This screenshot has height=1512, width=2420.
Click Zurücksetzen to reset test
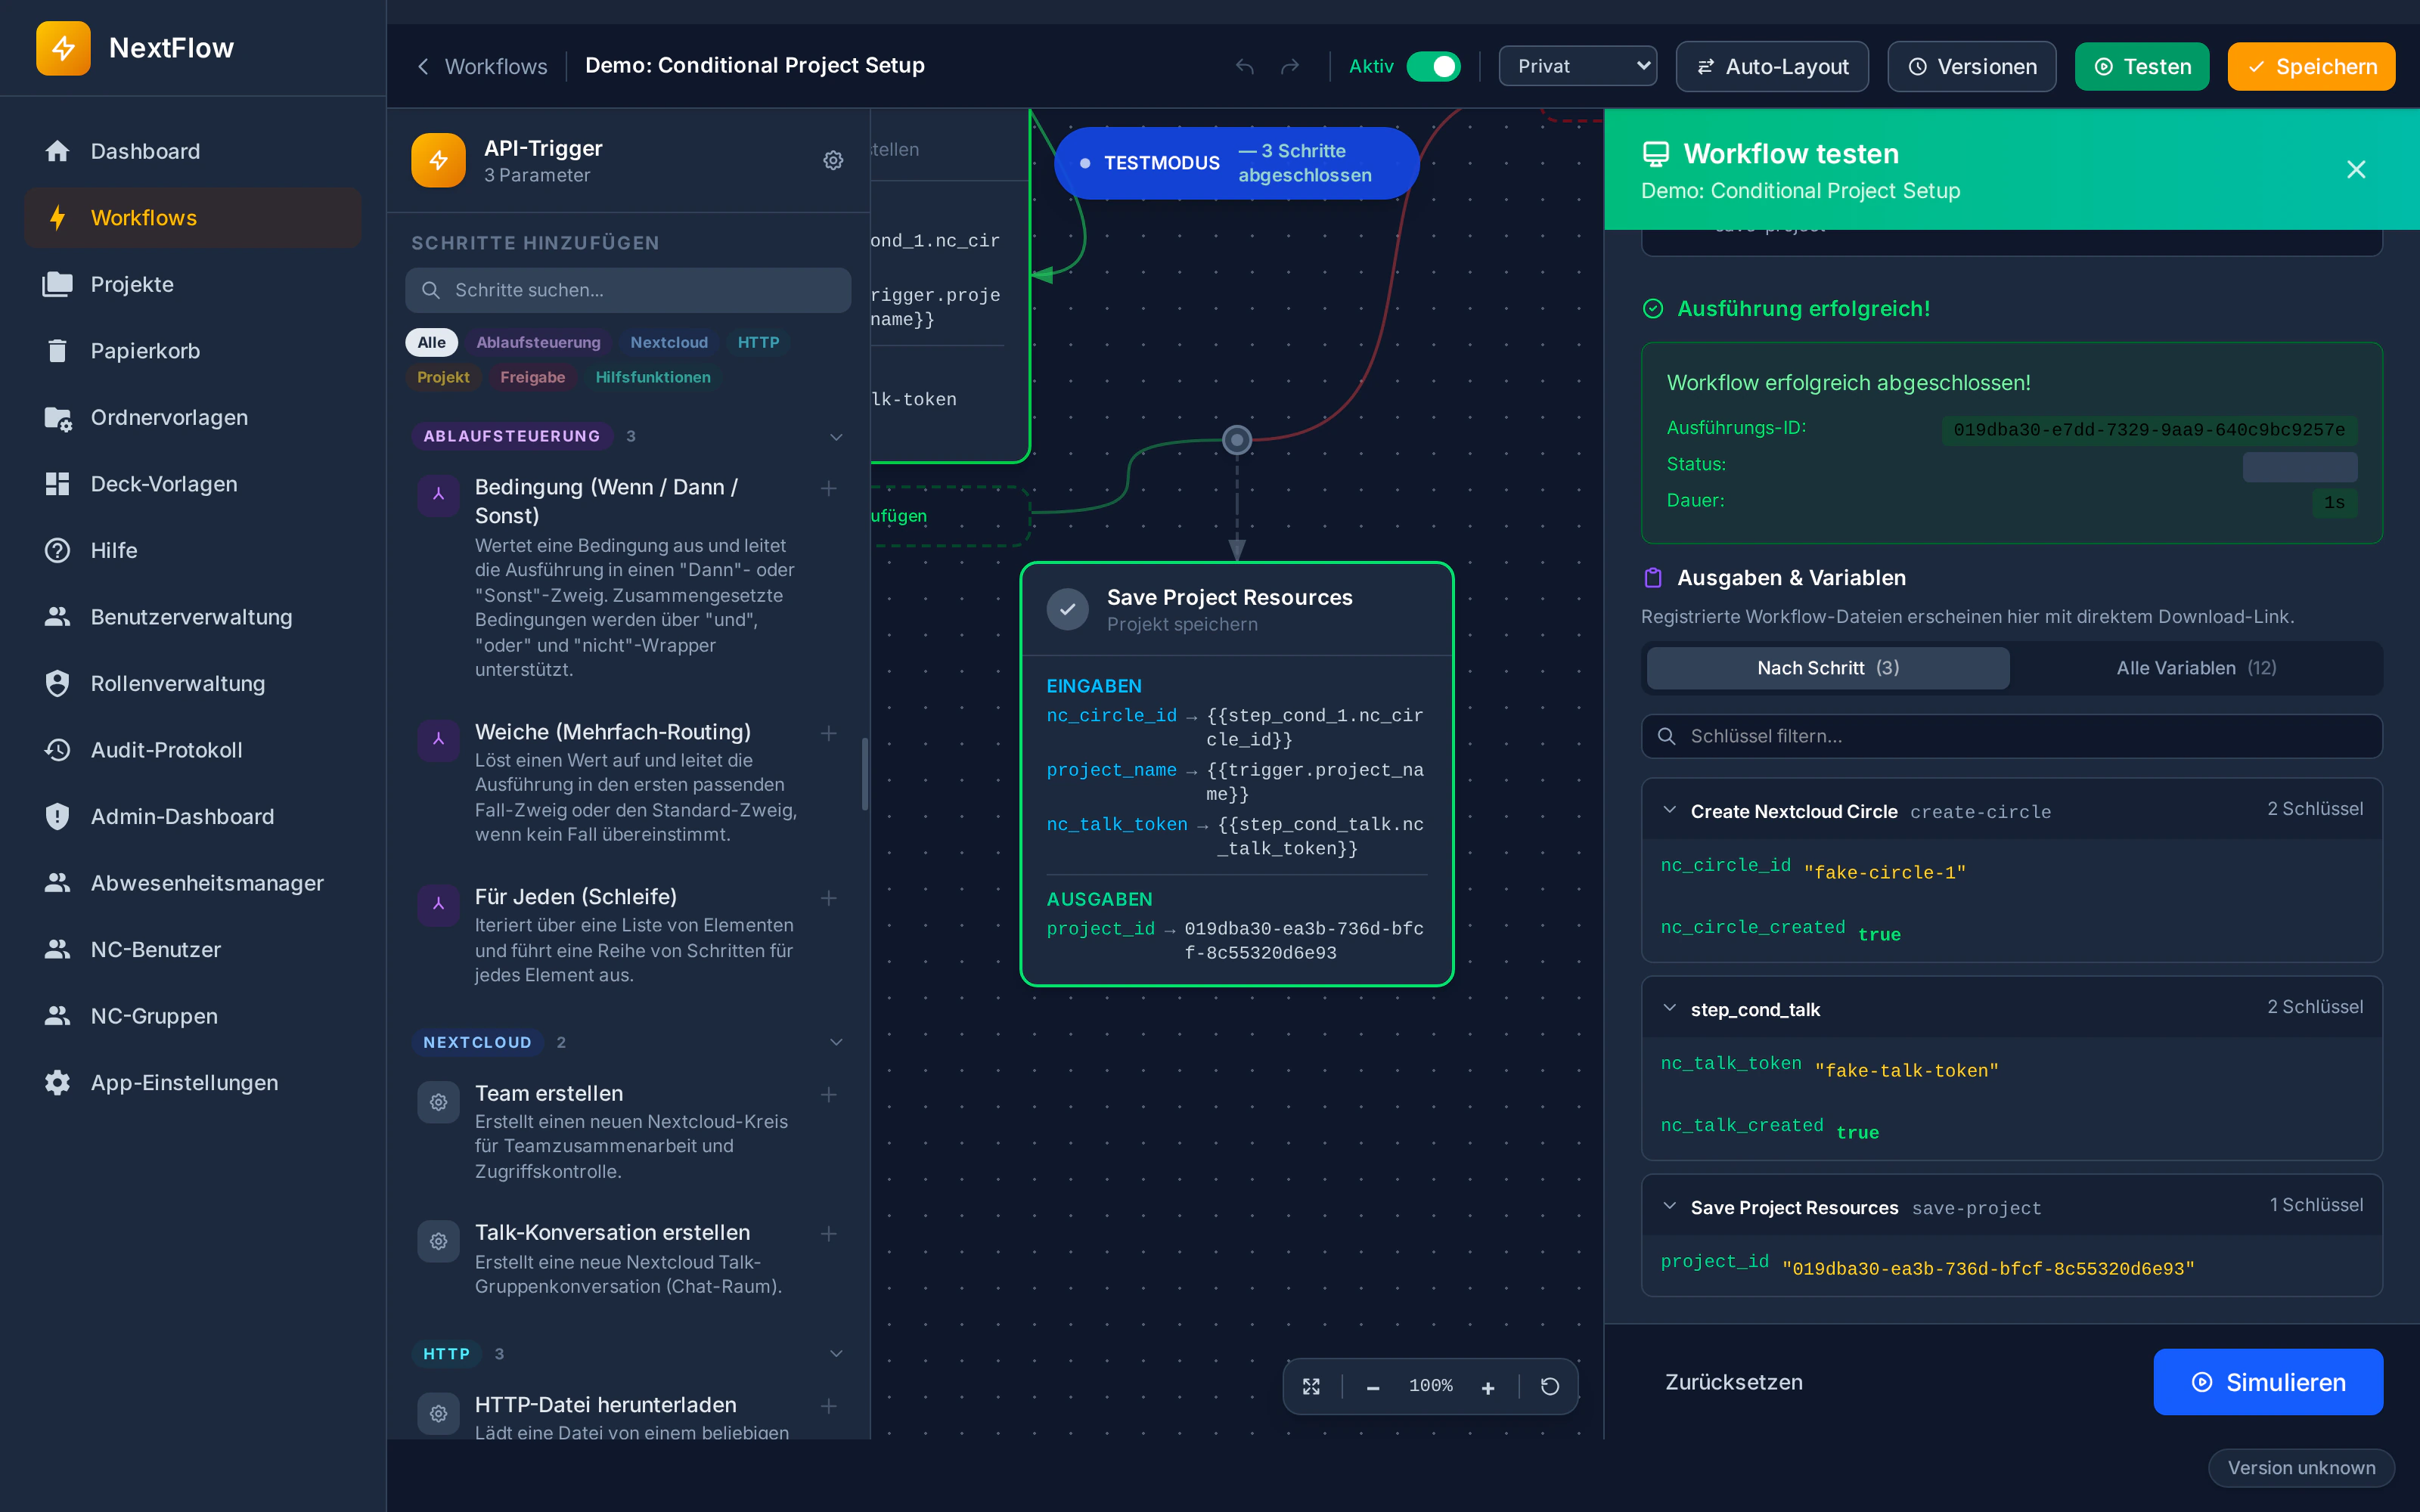tap(1733, 1382)
